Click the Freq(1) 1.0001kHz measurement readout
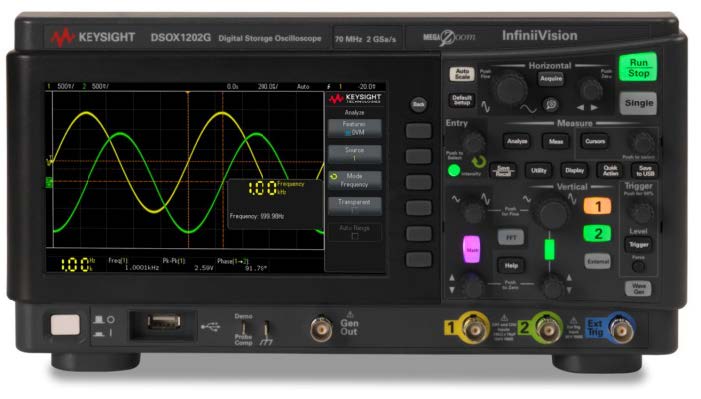 (133, 264)
